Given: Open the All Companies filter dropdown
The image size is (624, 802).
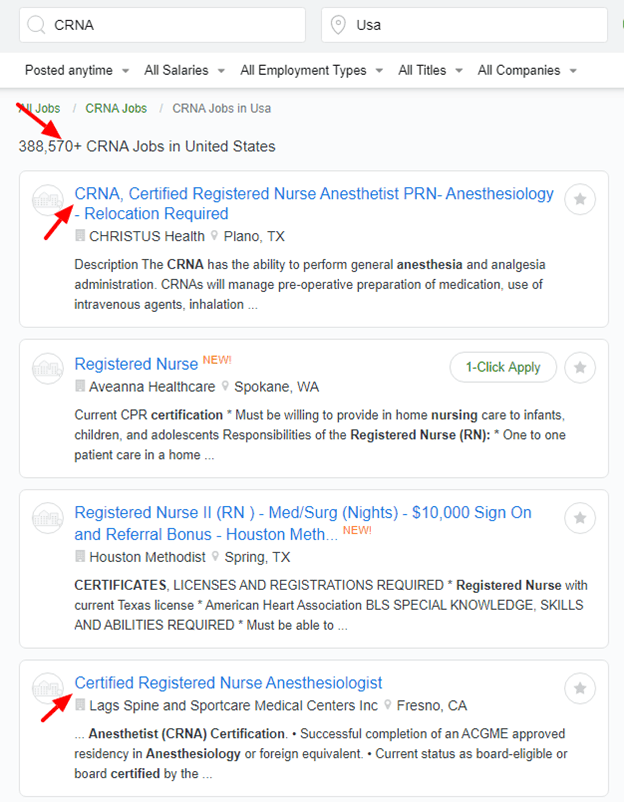Looking at the screenshot, I should click(x=526, y=70).
